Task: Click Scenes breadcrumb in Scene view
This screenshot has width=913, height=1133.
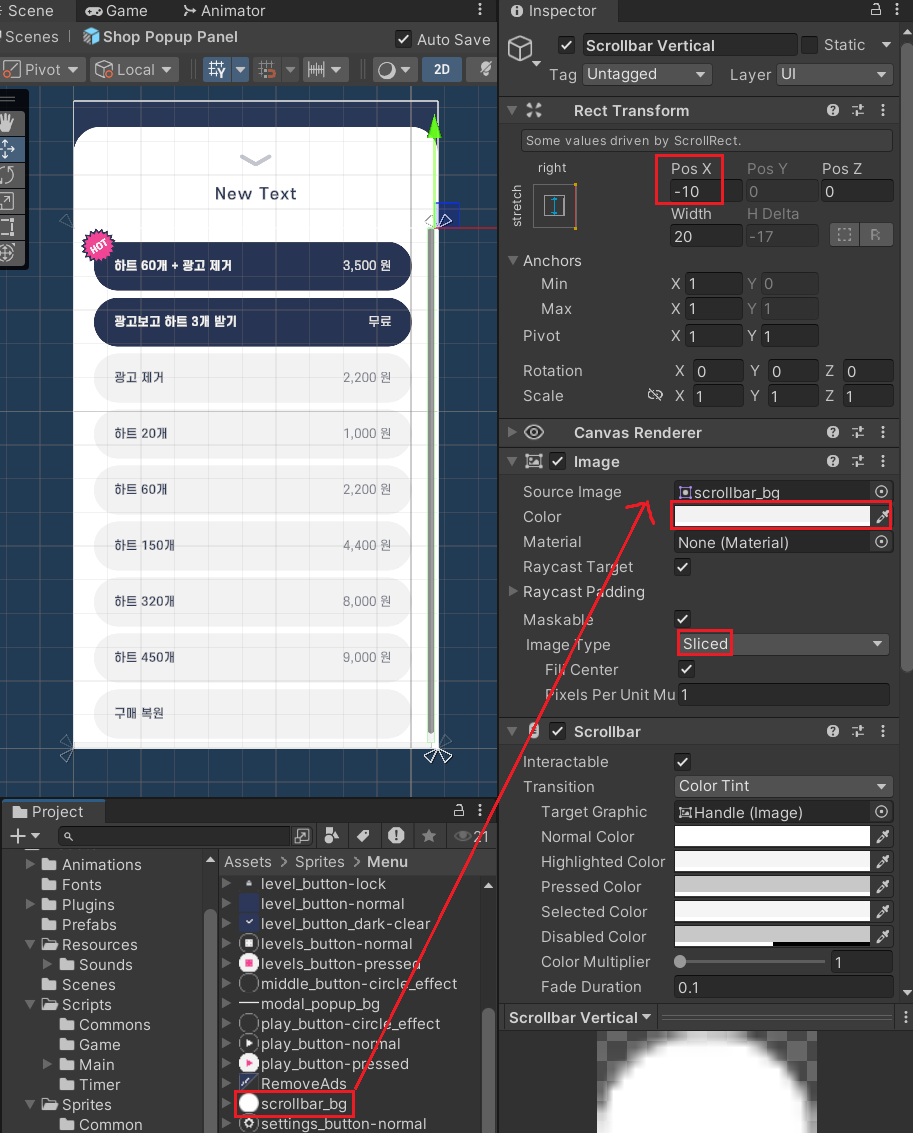Action: coord(31,36)
